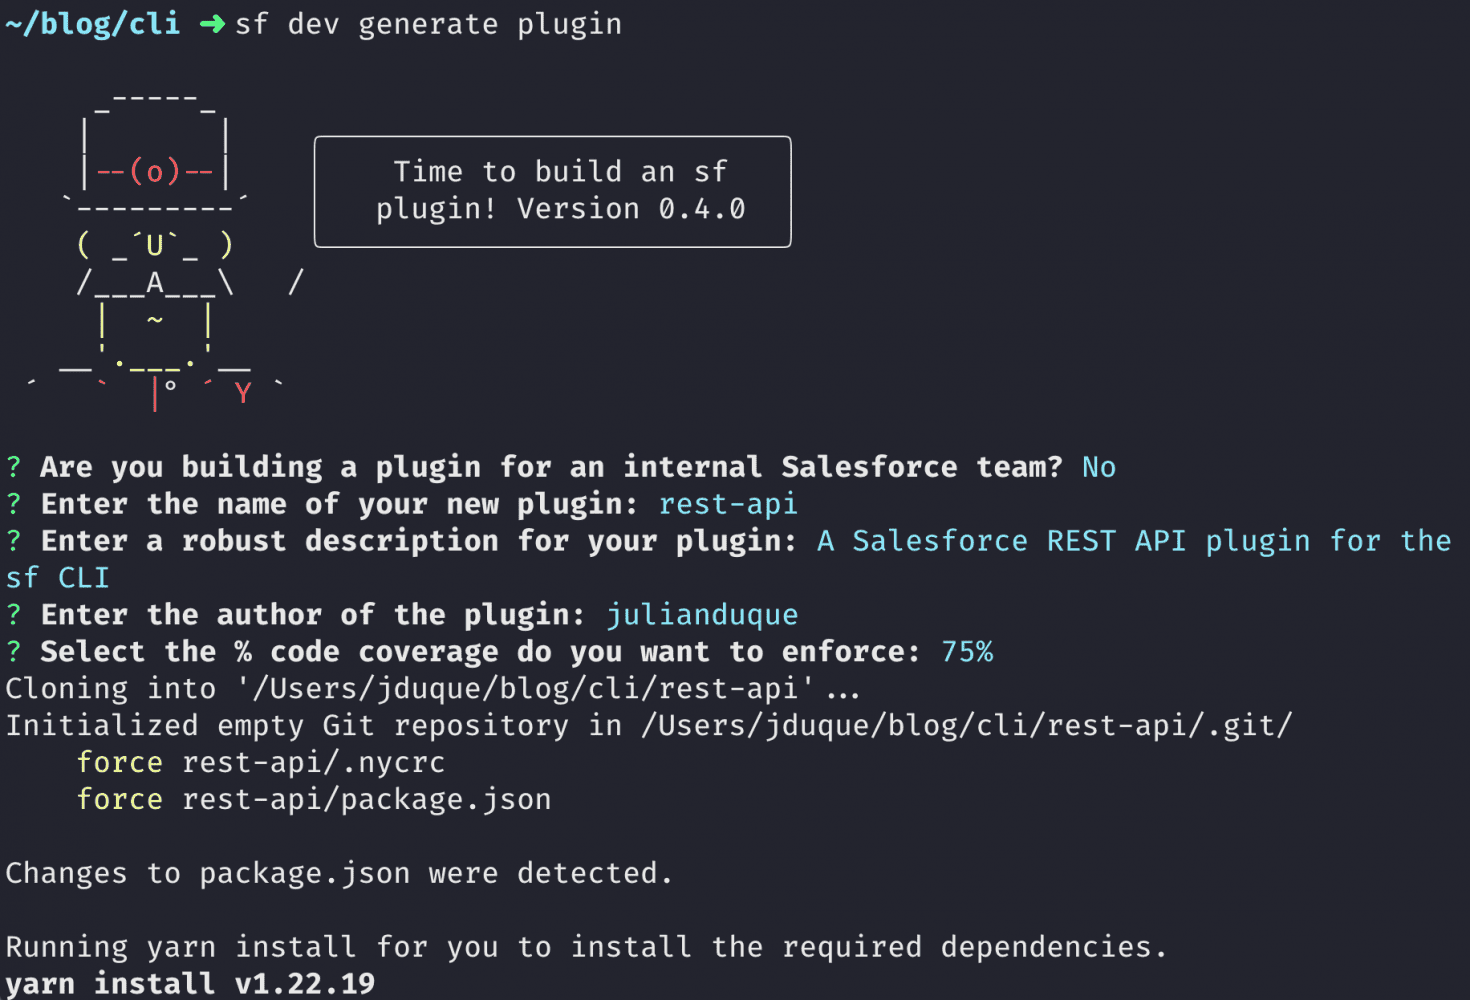This screenshot has height=1000, width=1470.
Task: Click the 'Changes to package.json were detected.' line
Action: pos(339,874)
